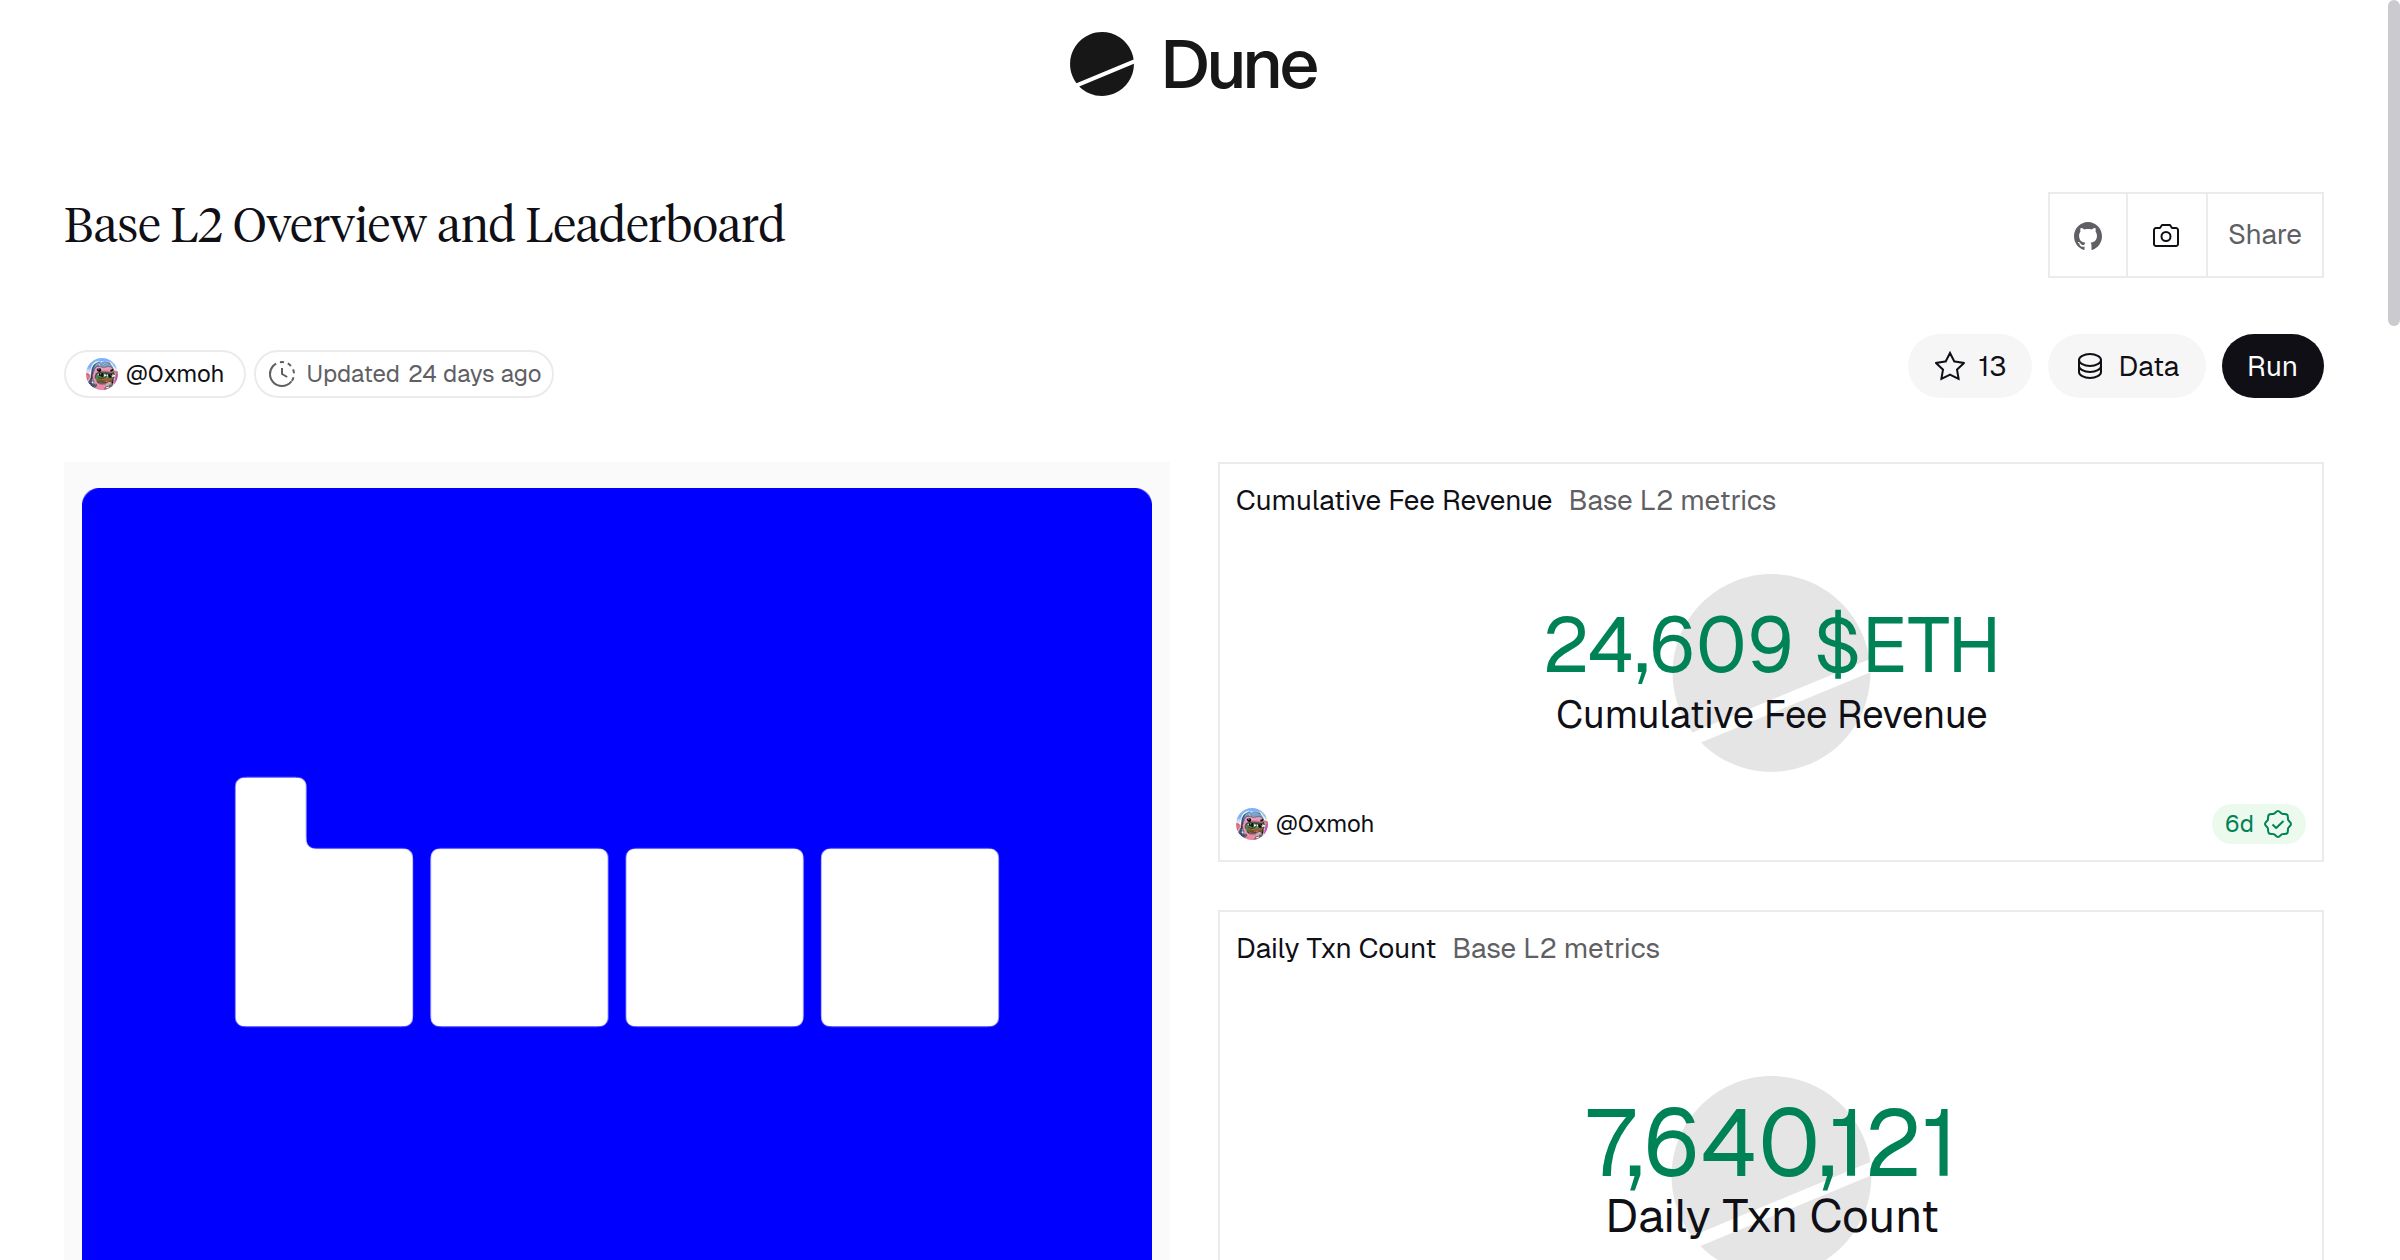Toggle the favorite star for this dashboard

click(x=1948, y=366)
